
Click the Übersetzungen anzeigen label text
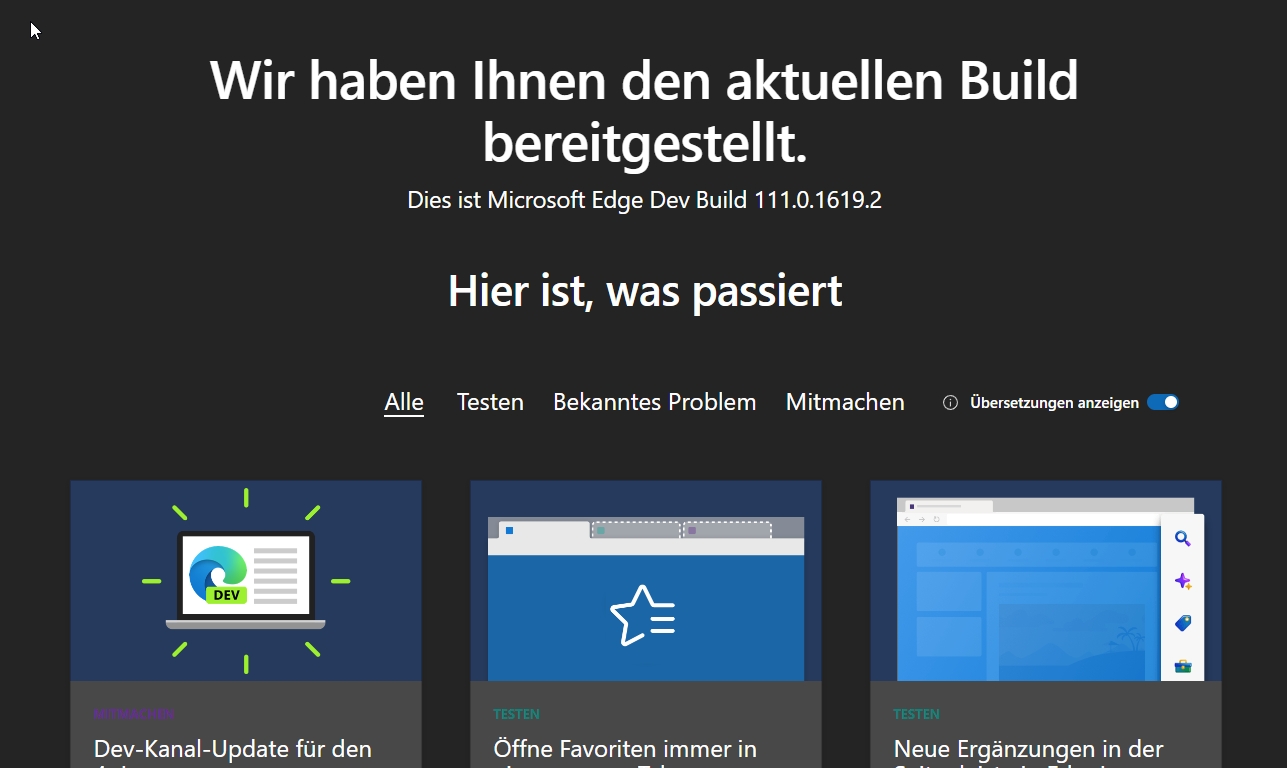(1054, 403)
